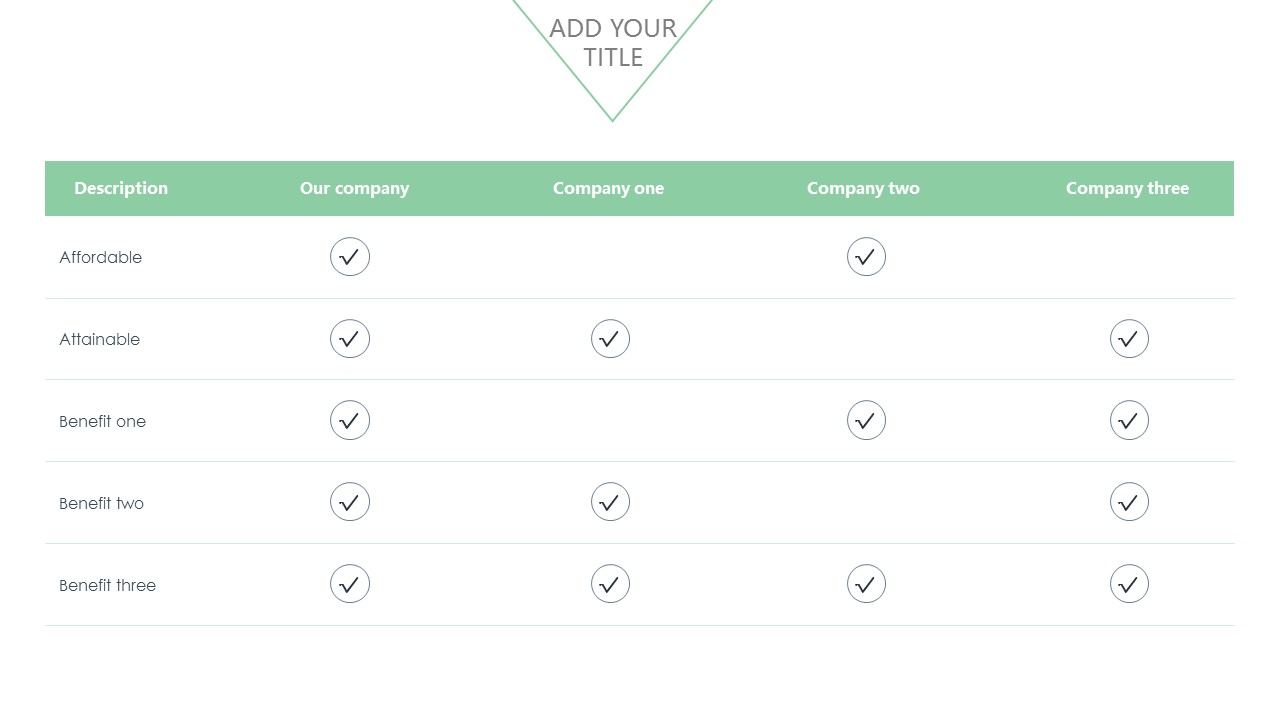This screenshot has width=1280, height=720.
Task: Click the ADD YOUR TITLE placeholder text
Action: point(613,43)
